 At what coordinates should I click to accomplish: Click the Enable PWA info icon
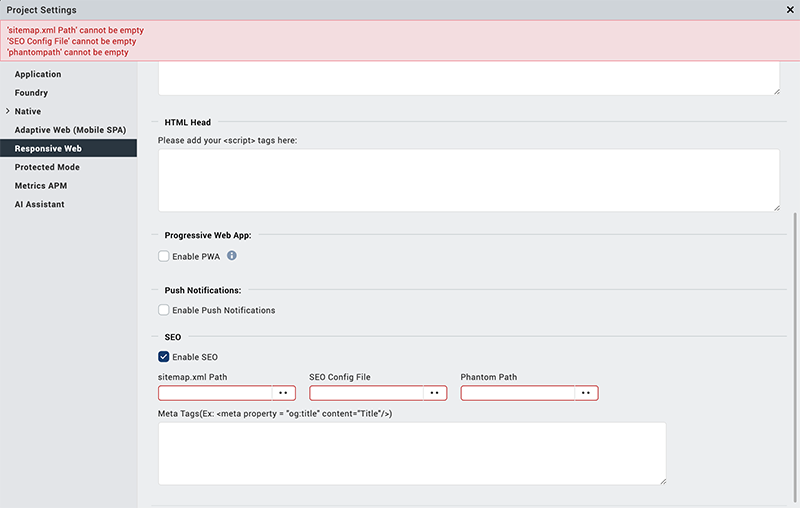point(232,256)
